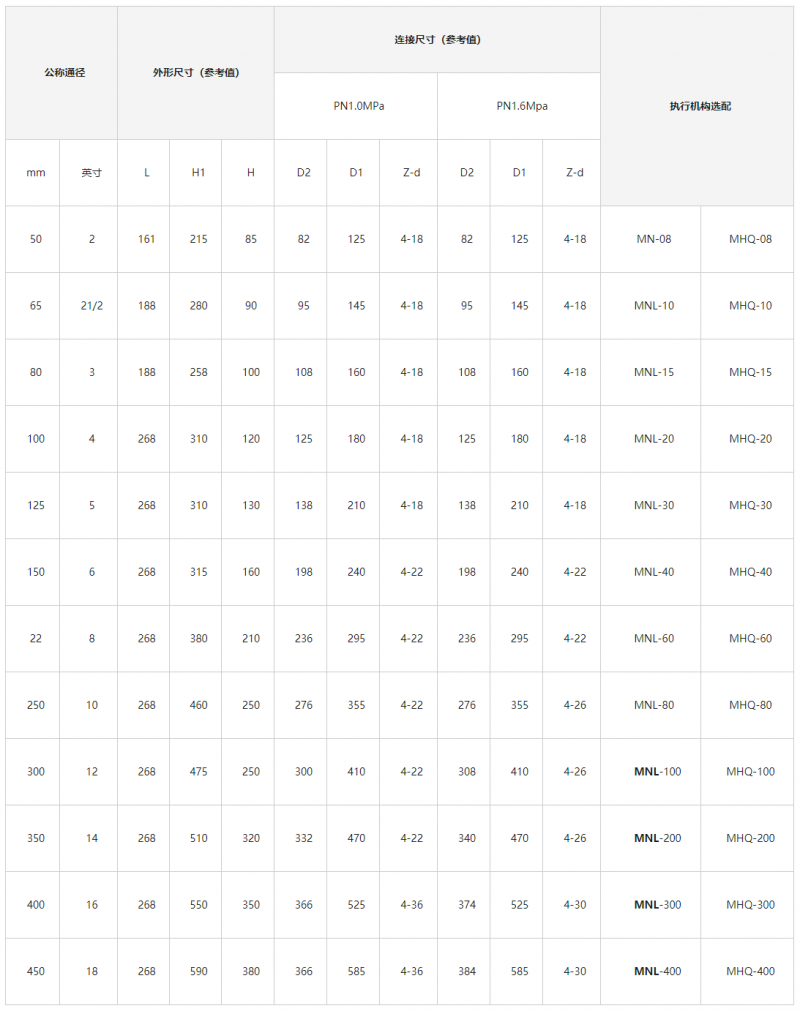Select the mm column header
Image resolution: width=800 pixels, height=1011 pixels.
point(33,173)
